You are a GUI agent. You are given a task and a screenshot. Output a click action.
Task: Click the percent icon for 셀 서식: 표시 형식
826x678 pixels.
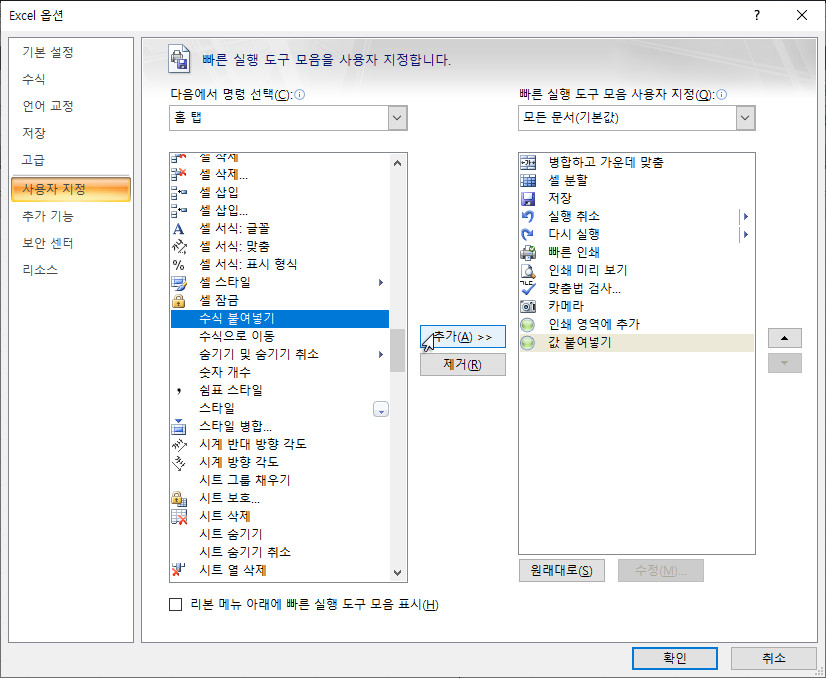click(179, 264)
